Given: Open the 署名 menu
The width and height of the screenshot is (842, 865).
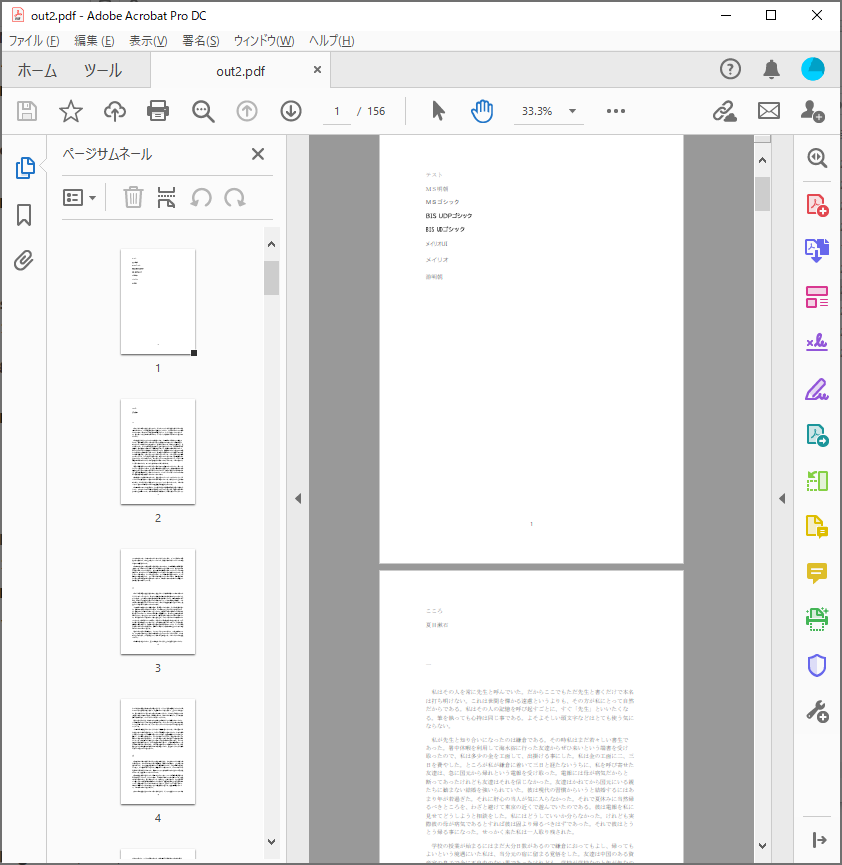Looking at the screenshot, I should [201, 41].
